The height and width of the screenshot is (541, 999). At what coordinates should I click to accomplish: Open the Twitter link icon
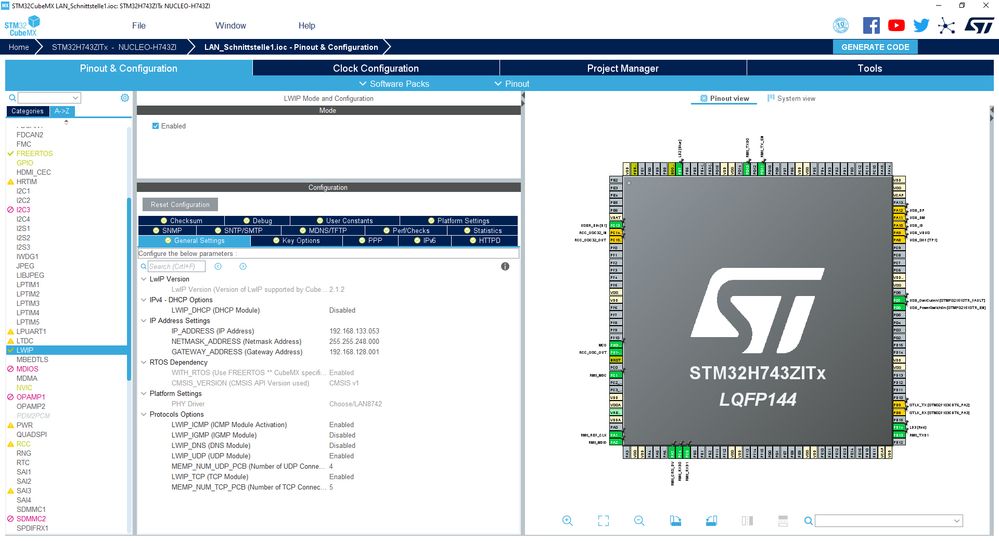click(921, 25)
